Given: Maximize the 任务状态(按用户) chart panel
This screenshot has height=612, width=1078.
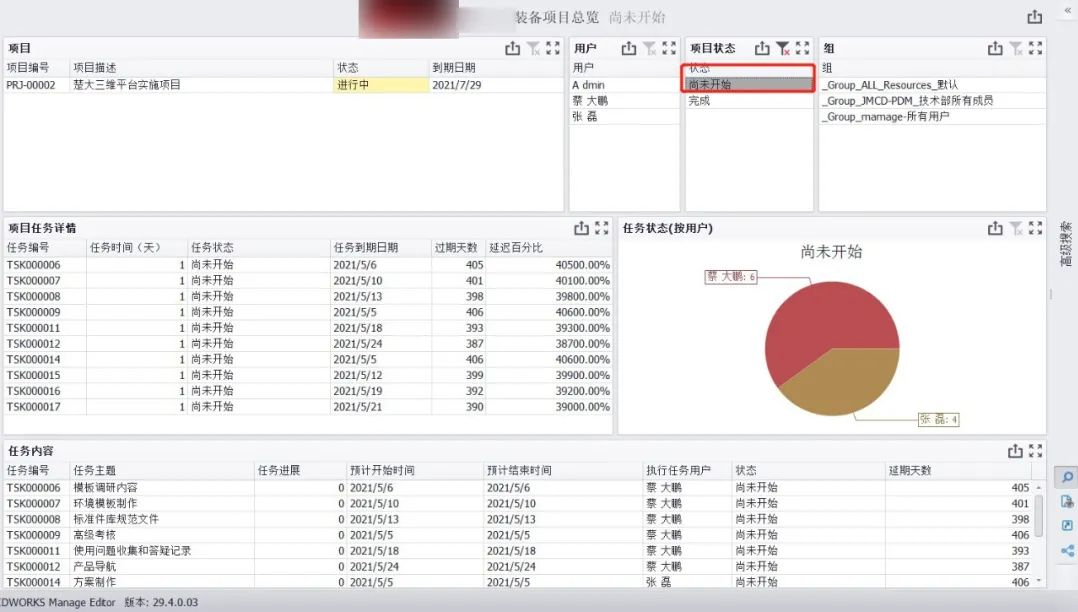Looking at the screenshot, I should coord(1035,228).
